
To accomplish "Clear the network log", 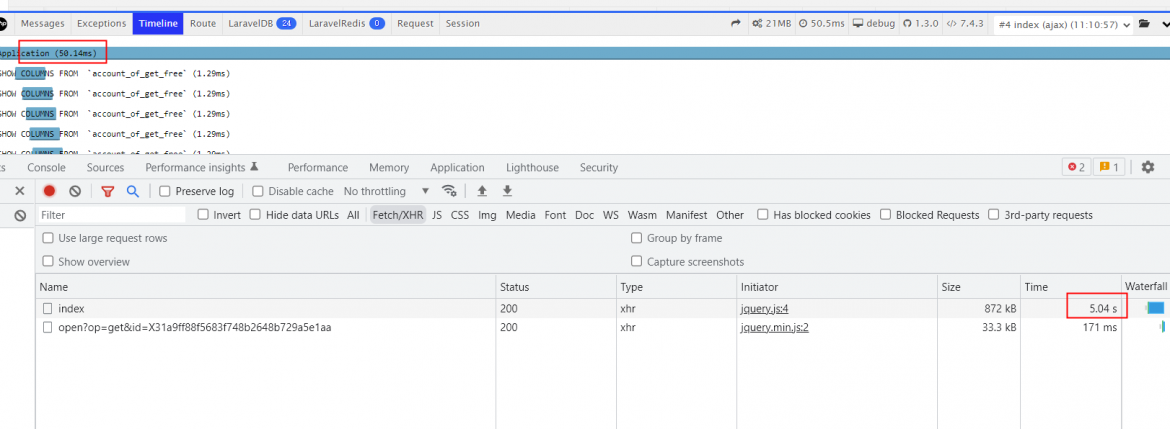I will point(75,191).
